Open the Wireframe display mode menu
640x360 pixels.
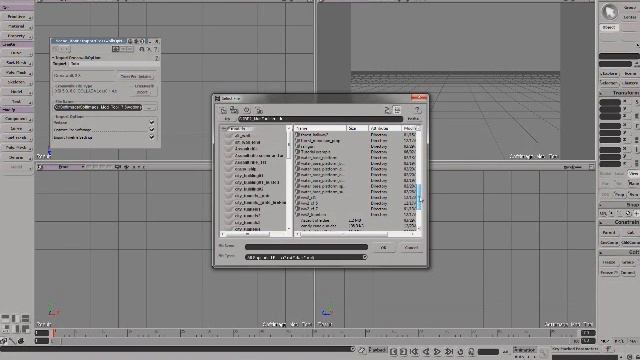(x=572, y=167)
